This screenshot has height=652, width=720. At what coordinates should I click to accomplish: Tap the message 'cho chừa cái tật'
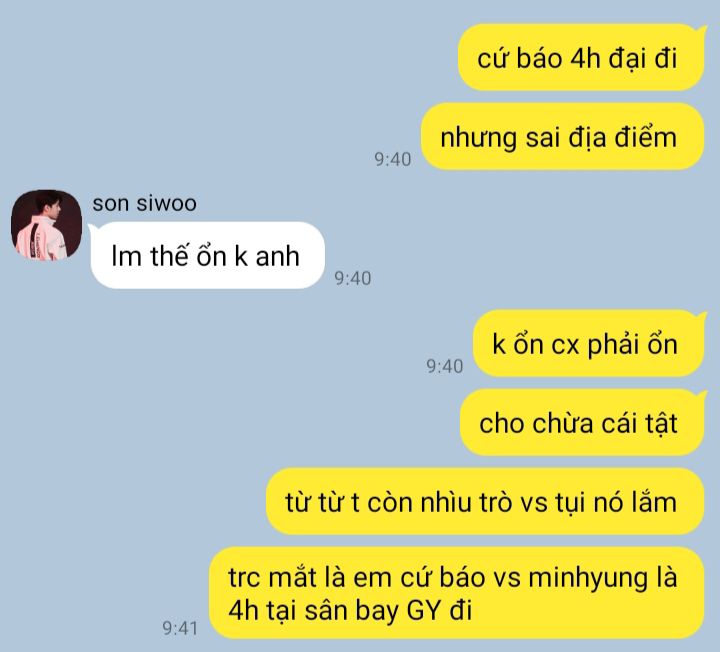583,422
